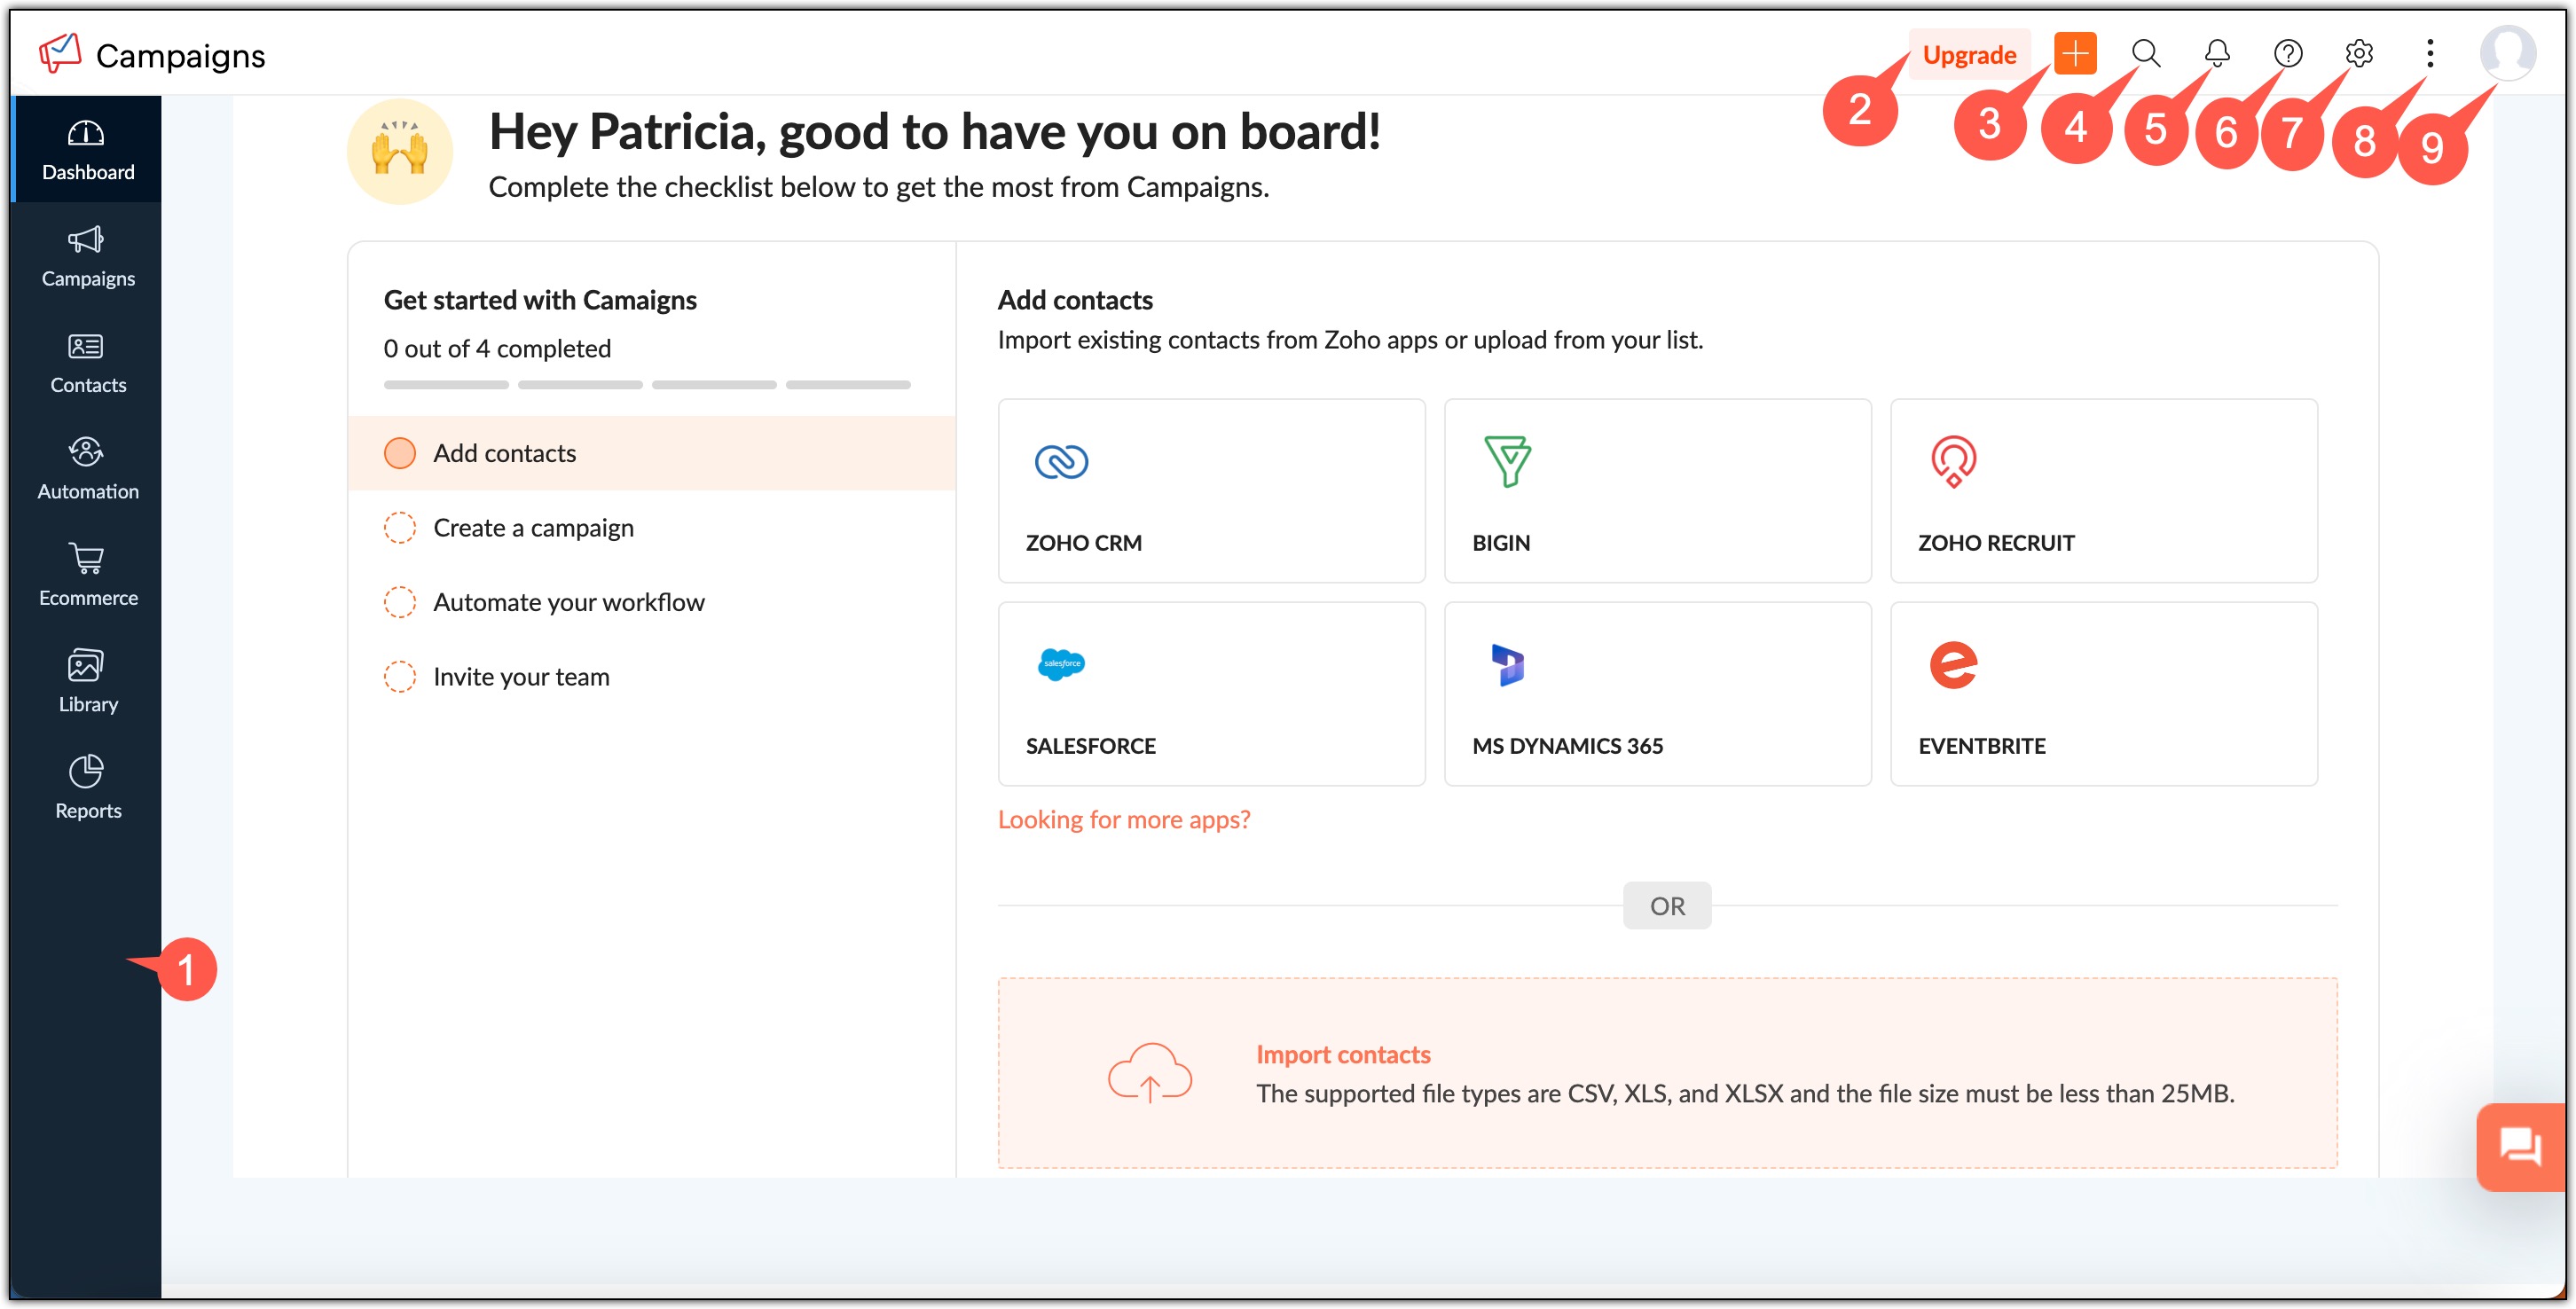The height and width of the screenshot is (1309, 2576).
Task: Click the Contacts sidebar icon
Action: (x=89, y=363)
